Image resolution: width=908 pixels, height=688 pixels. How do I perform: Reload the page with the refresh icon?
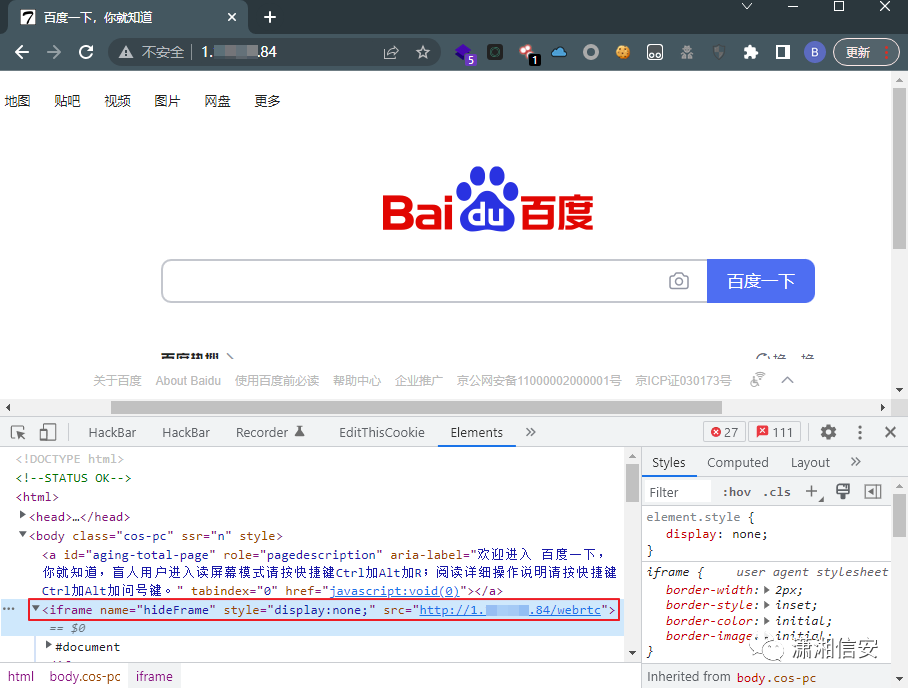pos(86,52)
